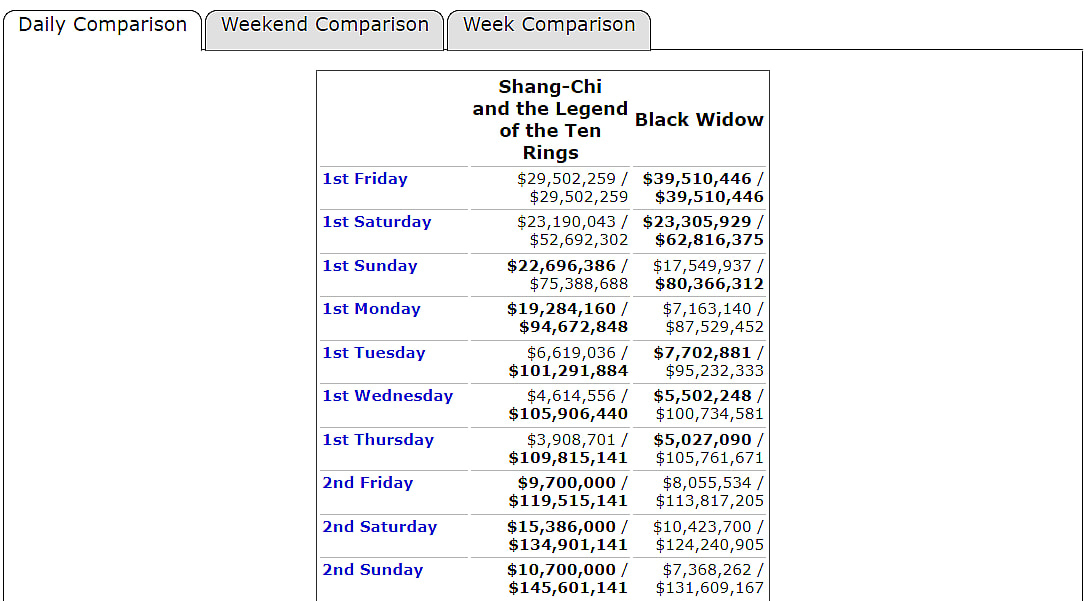The height and width of the screenshot is (601, 1088).
Task: Click Black Widow's $39,510,446 first Friday cell
Action: point(697,179)
